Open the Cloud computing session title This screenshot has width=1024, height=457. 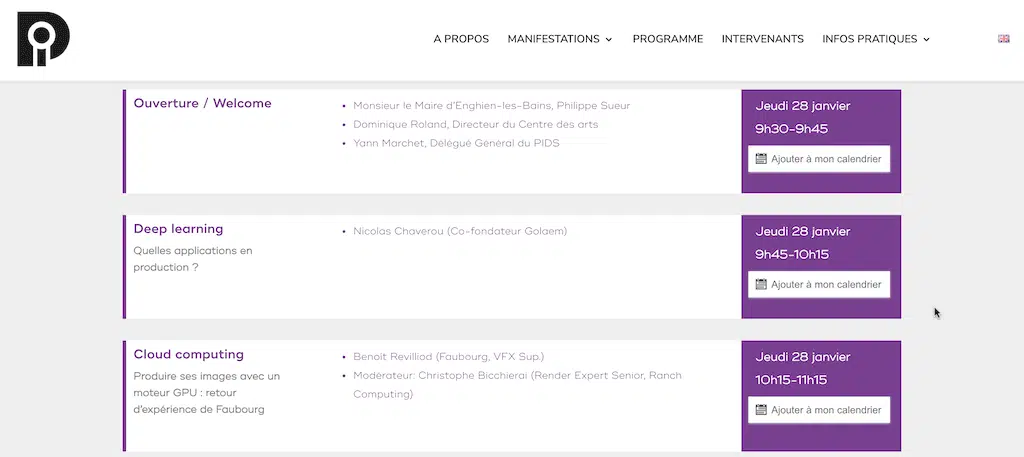[189, 355]
